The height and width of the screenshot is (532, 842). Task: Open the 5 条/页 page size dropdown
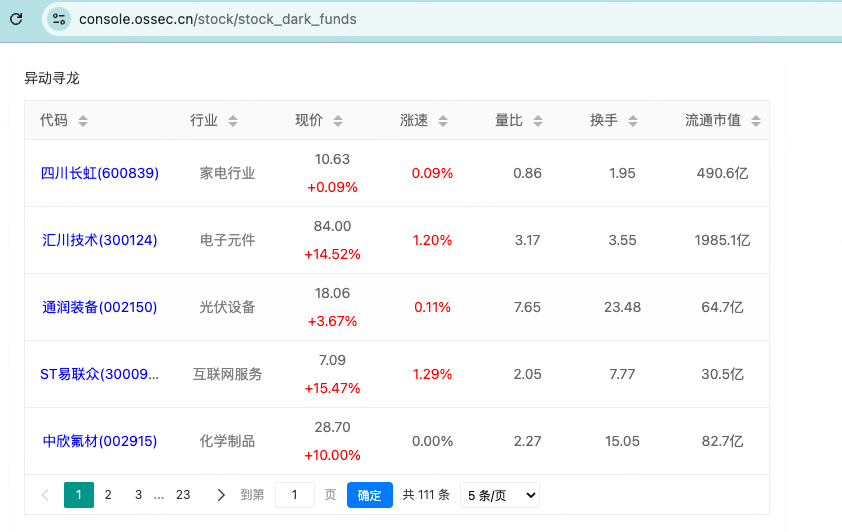pos(500,495)
